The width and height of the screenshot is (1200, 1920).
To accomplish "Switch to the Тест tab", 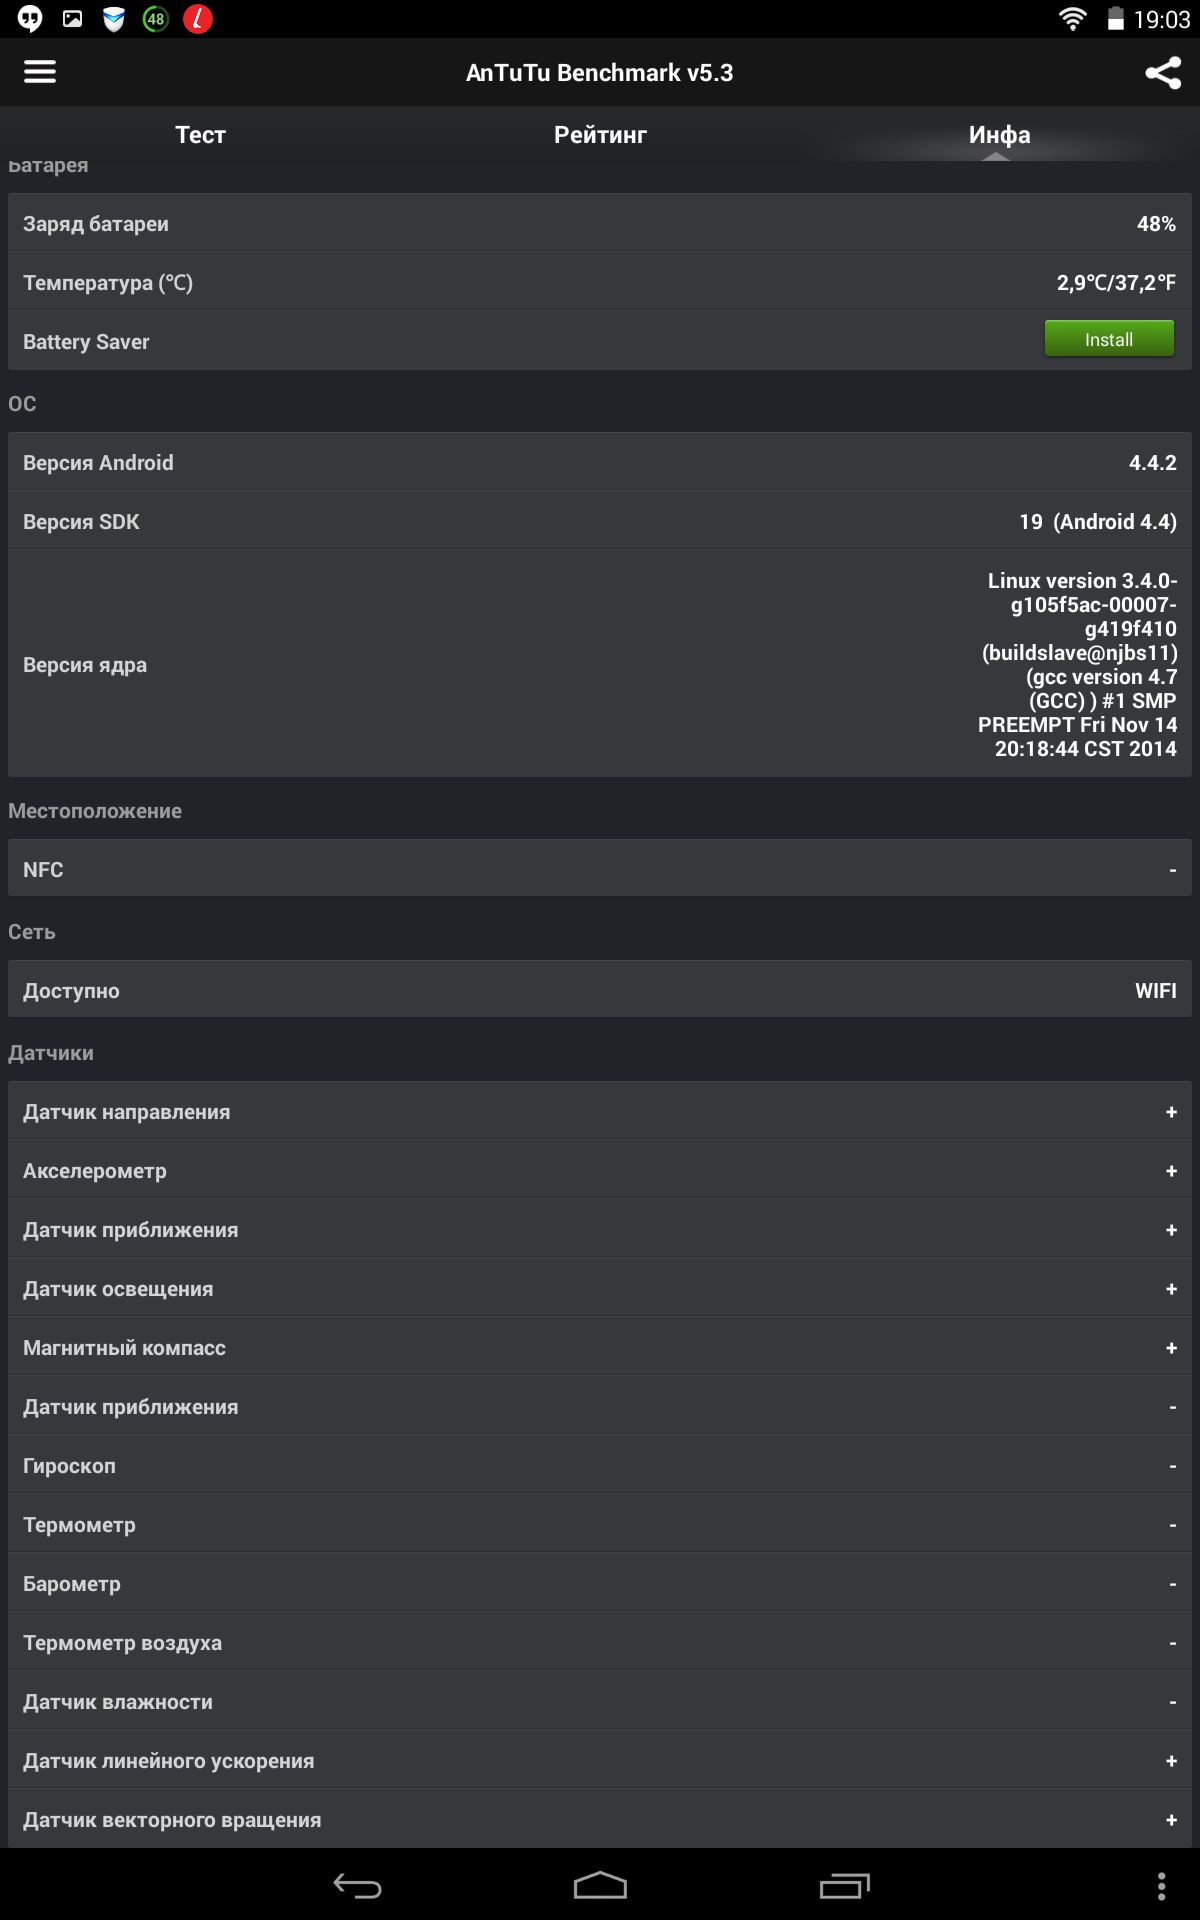I will click(200, 135).
